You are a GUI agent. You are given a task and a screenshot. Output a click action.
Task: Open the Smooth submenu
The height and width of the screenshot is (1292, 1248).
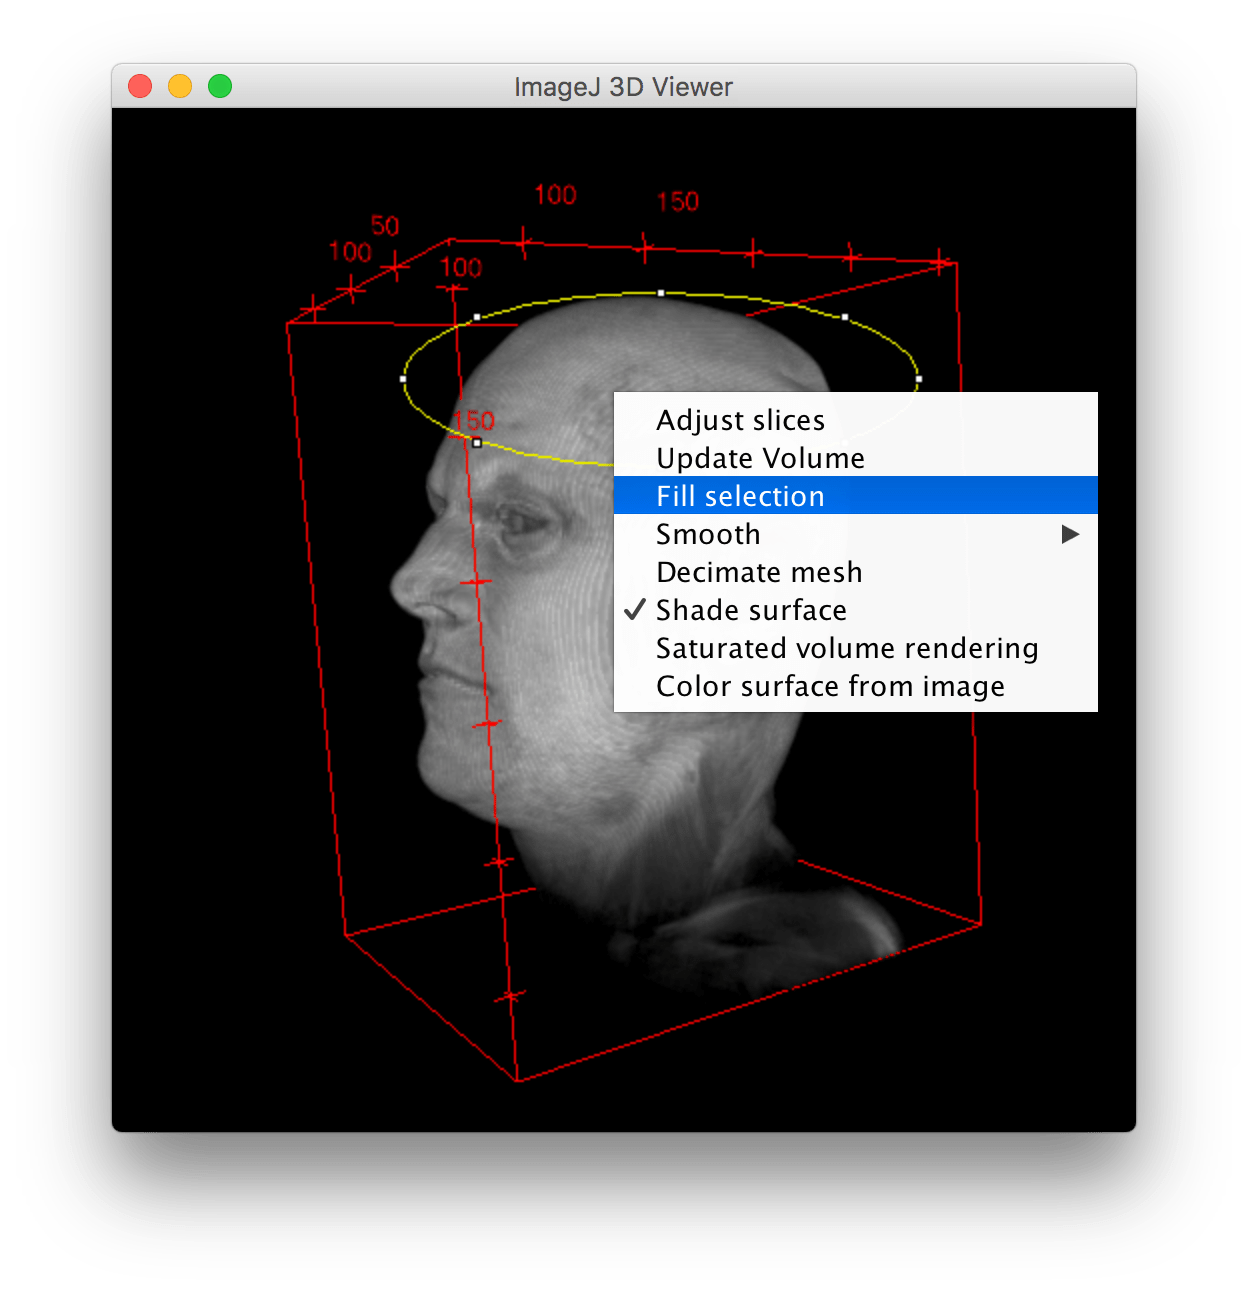(x=855, y=533)
